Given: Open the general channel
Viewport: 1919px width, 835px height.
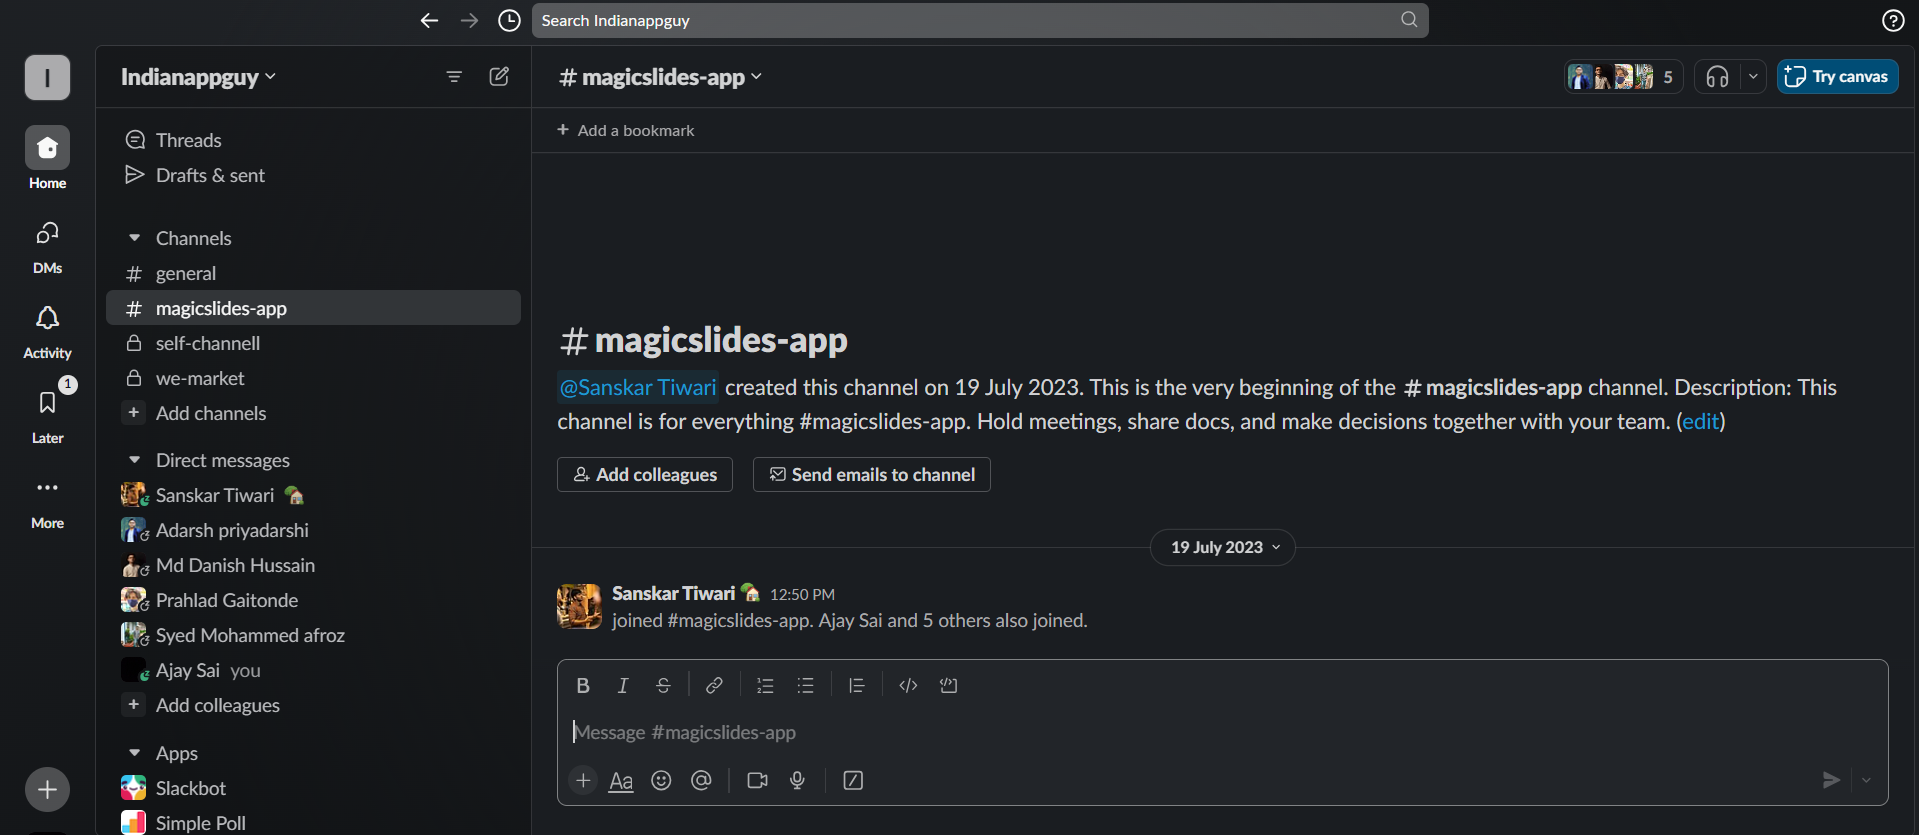Looking at the screenshot, I should (313, 273).
